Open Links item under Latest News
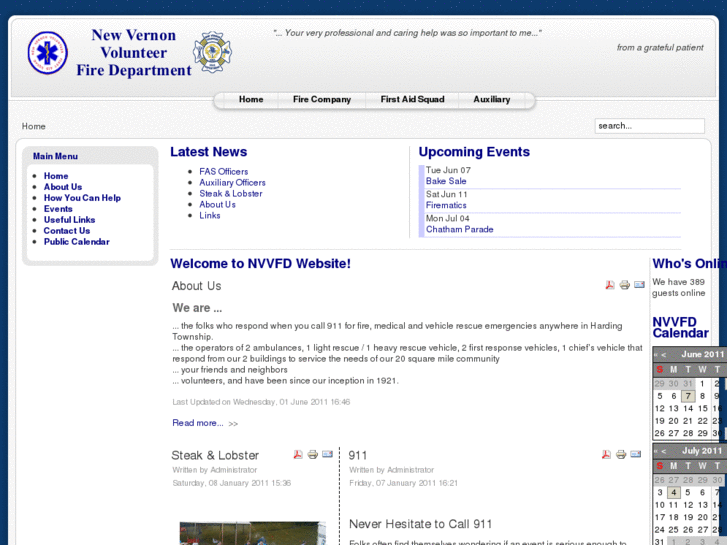Screen dimensions: 727x545 click(210, 216)
